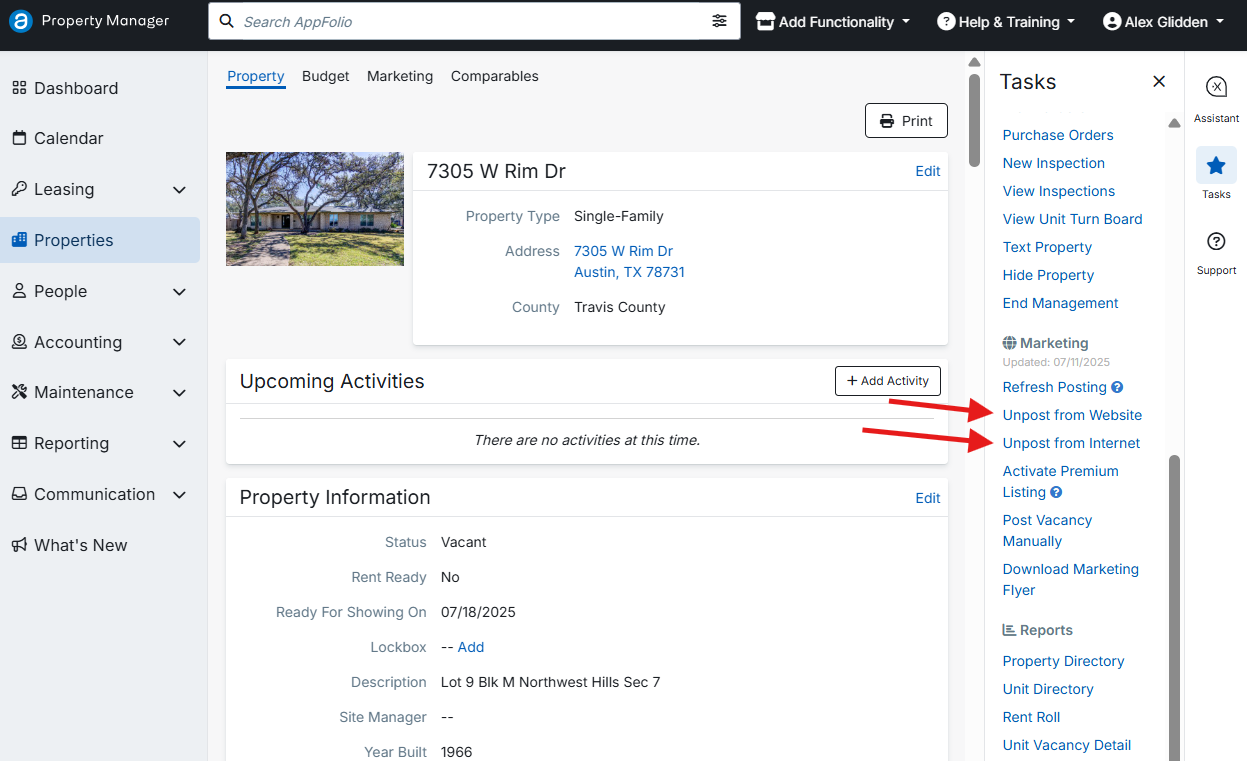Expand the People menu chevron

coord(180,292)
